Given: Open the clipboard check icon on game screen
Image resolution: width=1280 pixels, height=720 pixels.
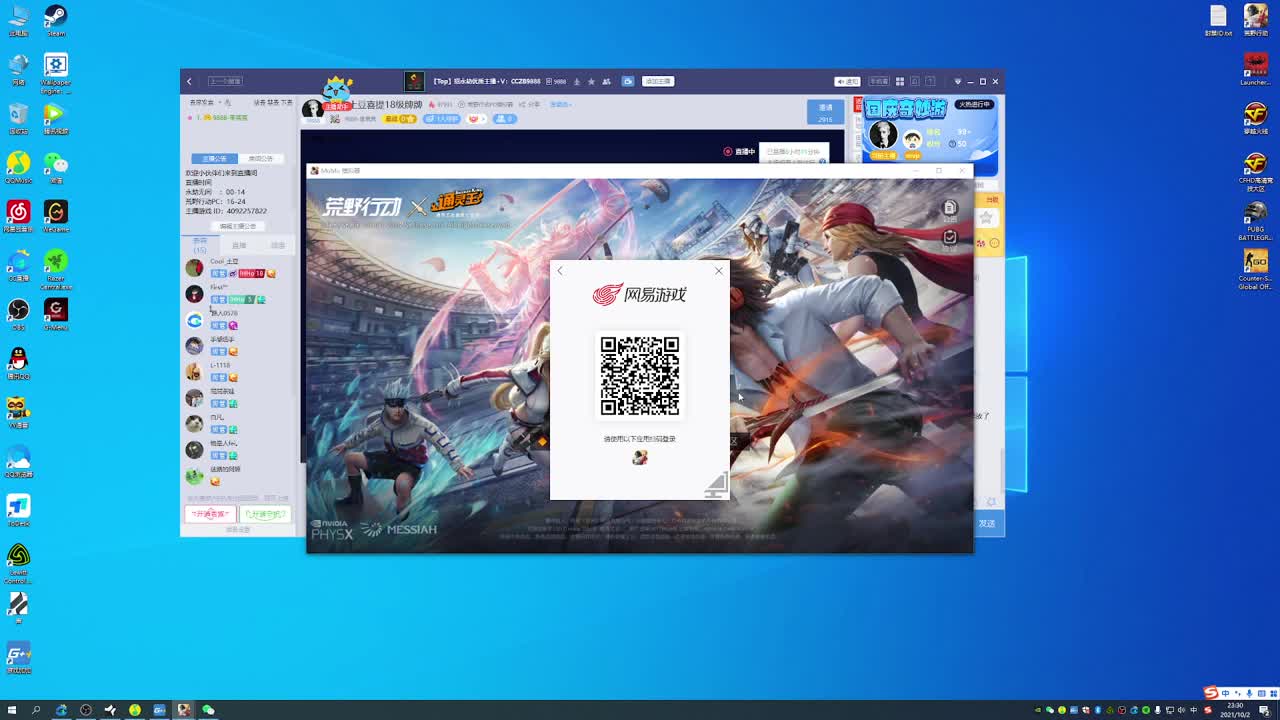Looking at the screenshot, I should (x=950, y=237).
